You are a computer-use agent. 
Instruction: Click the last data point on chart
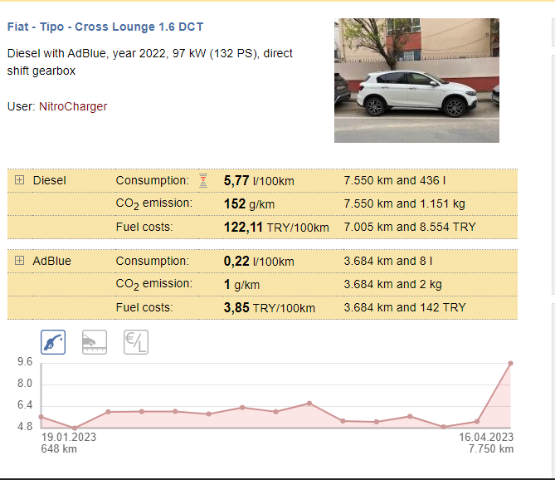click(510, 363)
